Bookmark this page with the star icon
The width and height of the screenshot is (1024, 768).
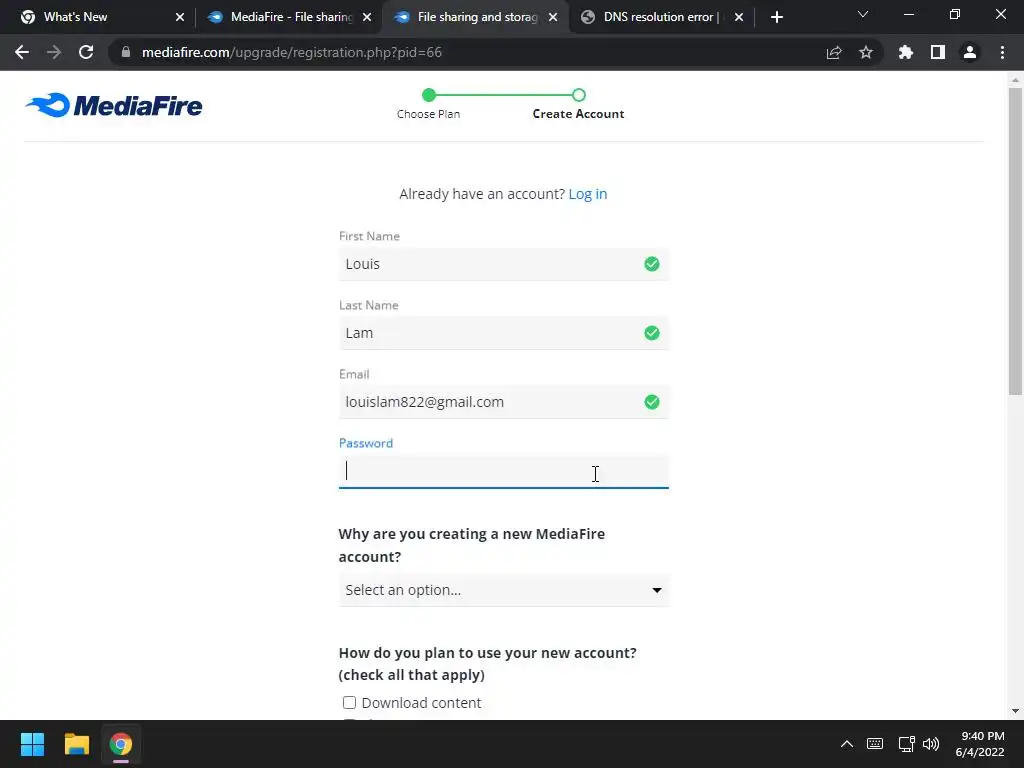pyautogui.click(x=866, y=52)
